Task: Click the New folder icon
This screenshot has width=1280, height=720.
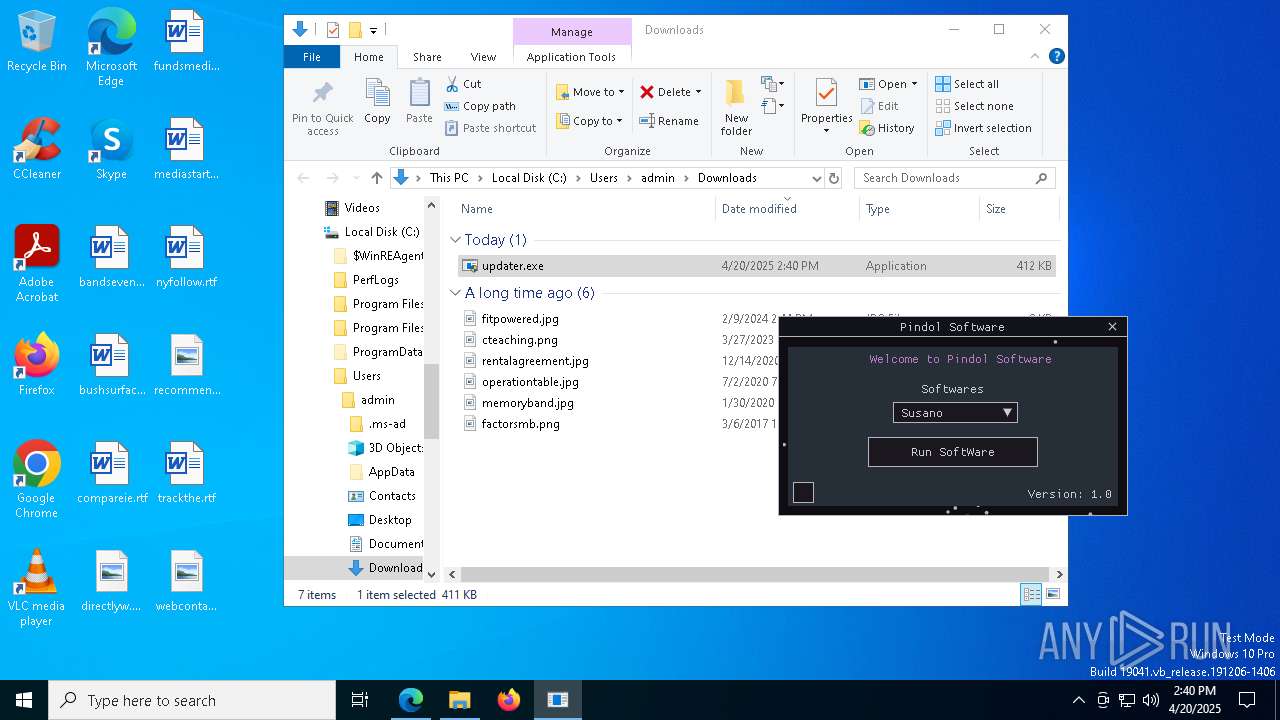Action: (736, 93)
